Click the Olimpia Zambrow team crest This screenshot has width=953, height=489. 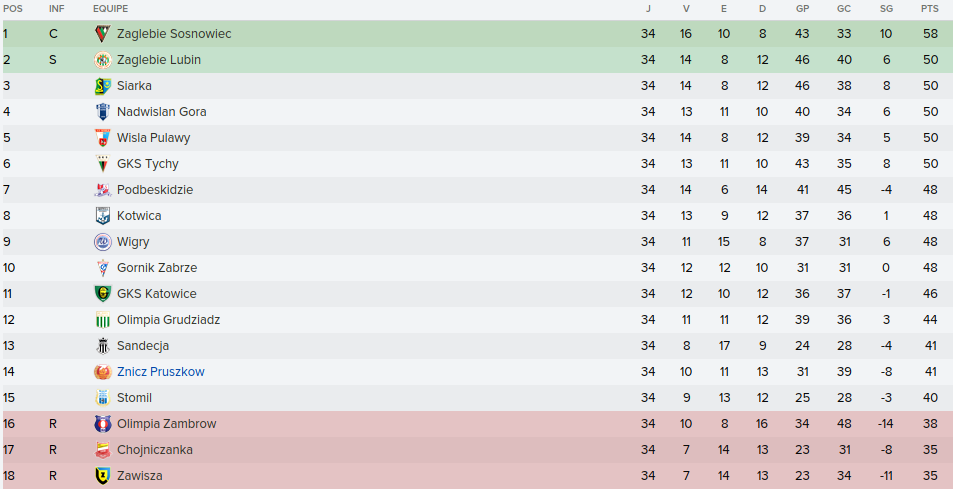tap(102, 424)
